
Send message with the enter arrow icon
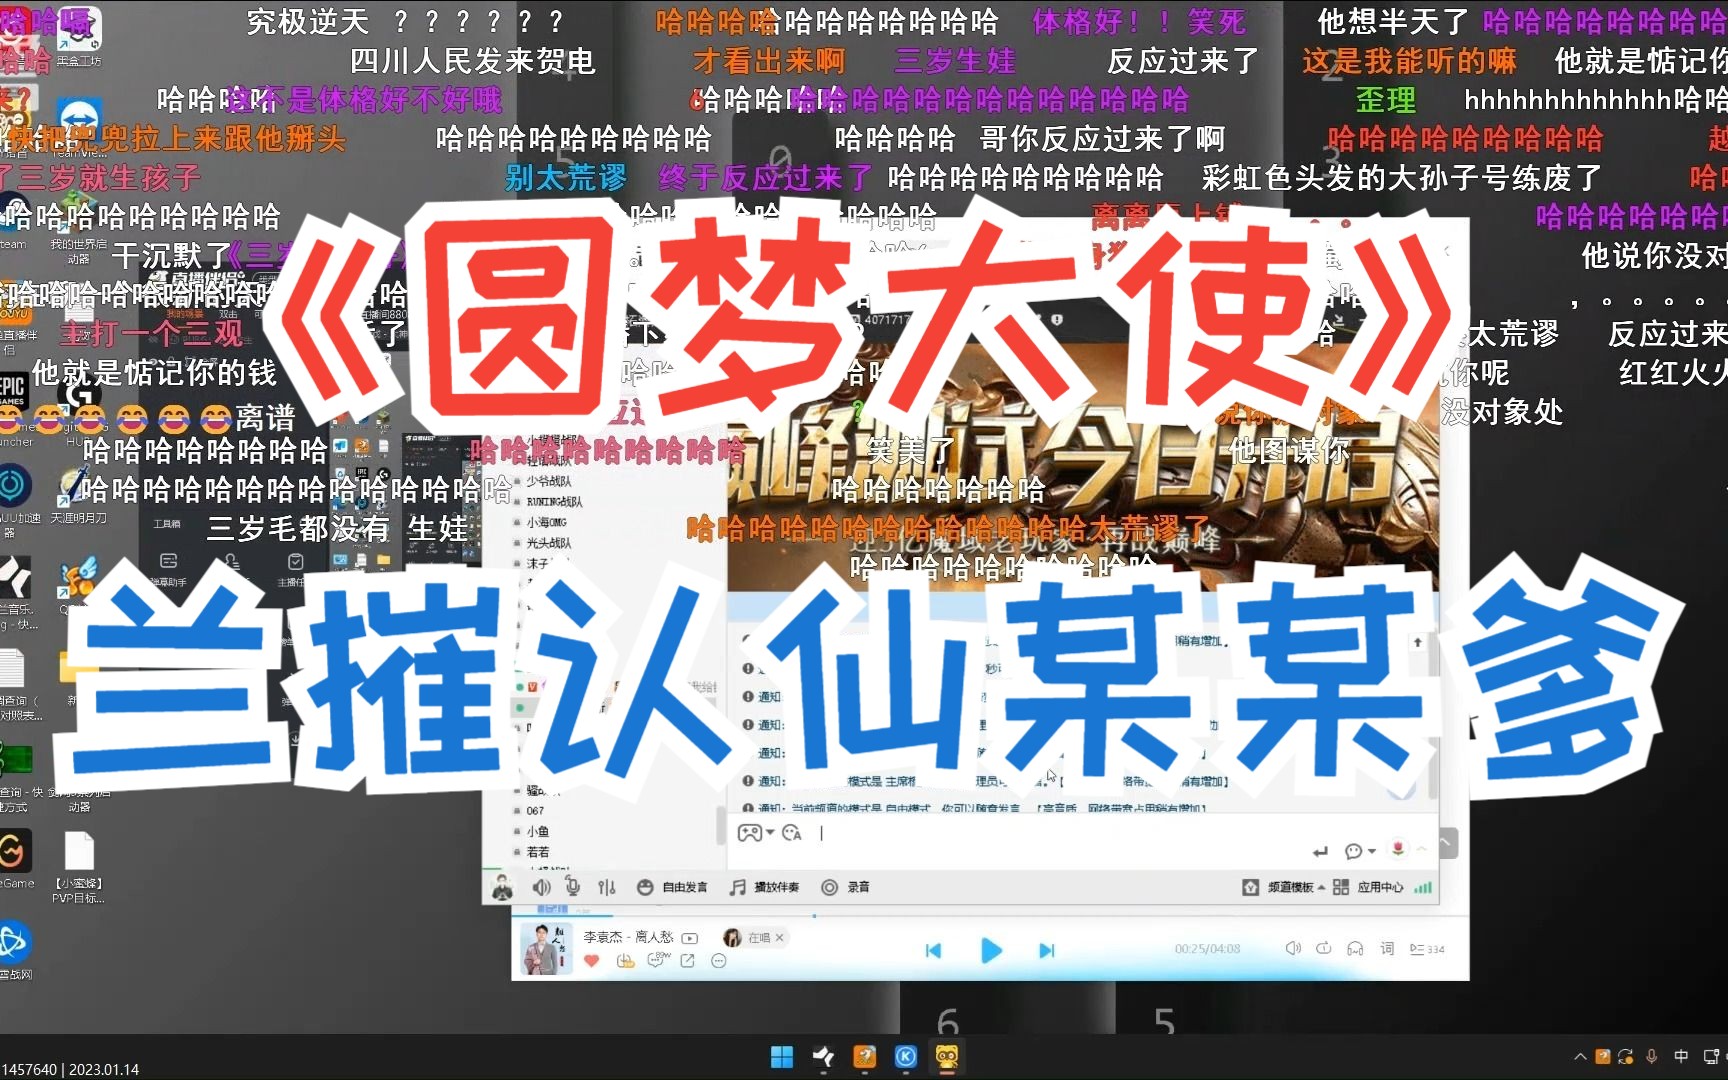(x=1320, y=851)
